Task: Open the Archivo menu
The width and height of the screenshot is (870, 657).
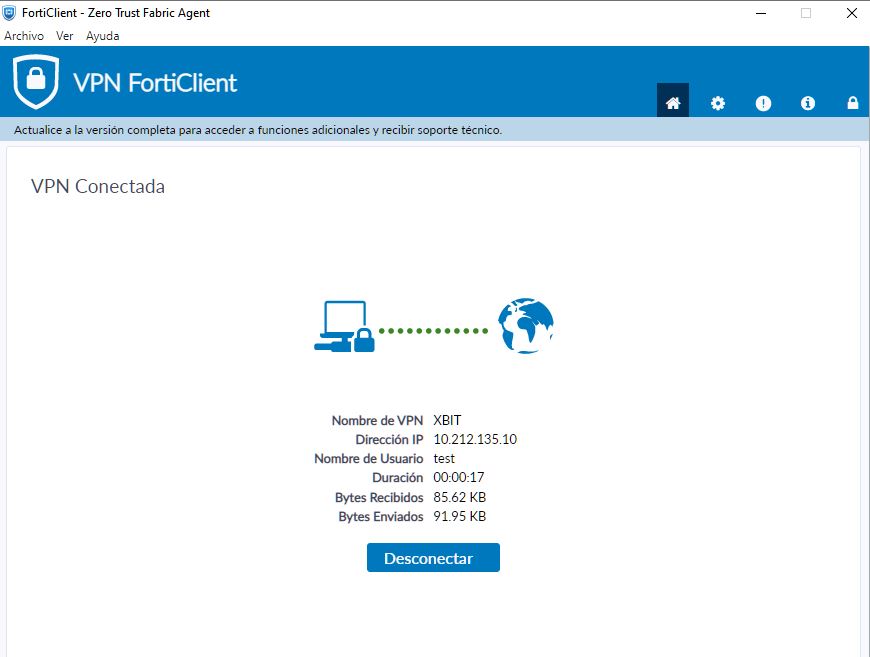Action: [24, 36]
